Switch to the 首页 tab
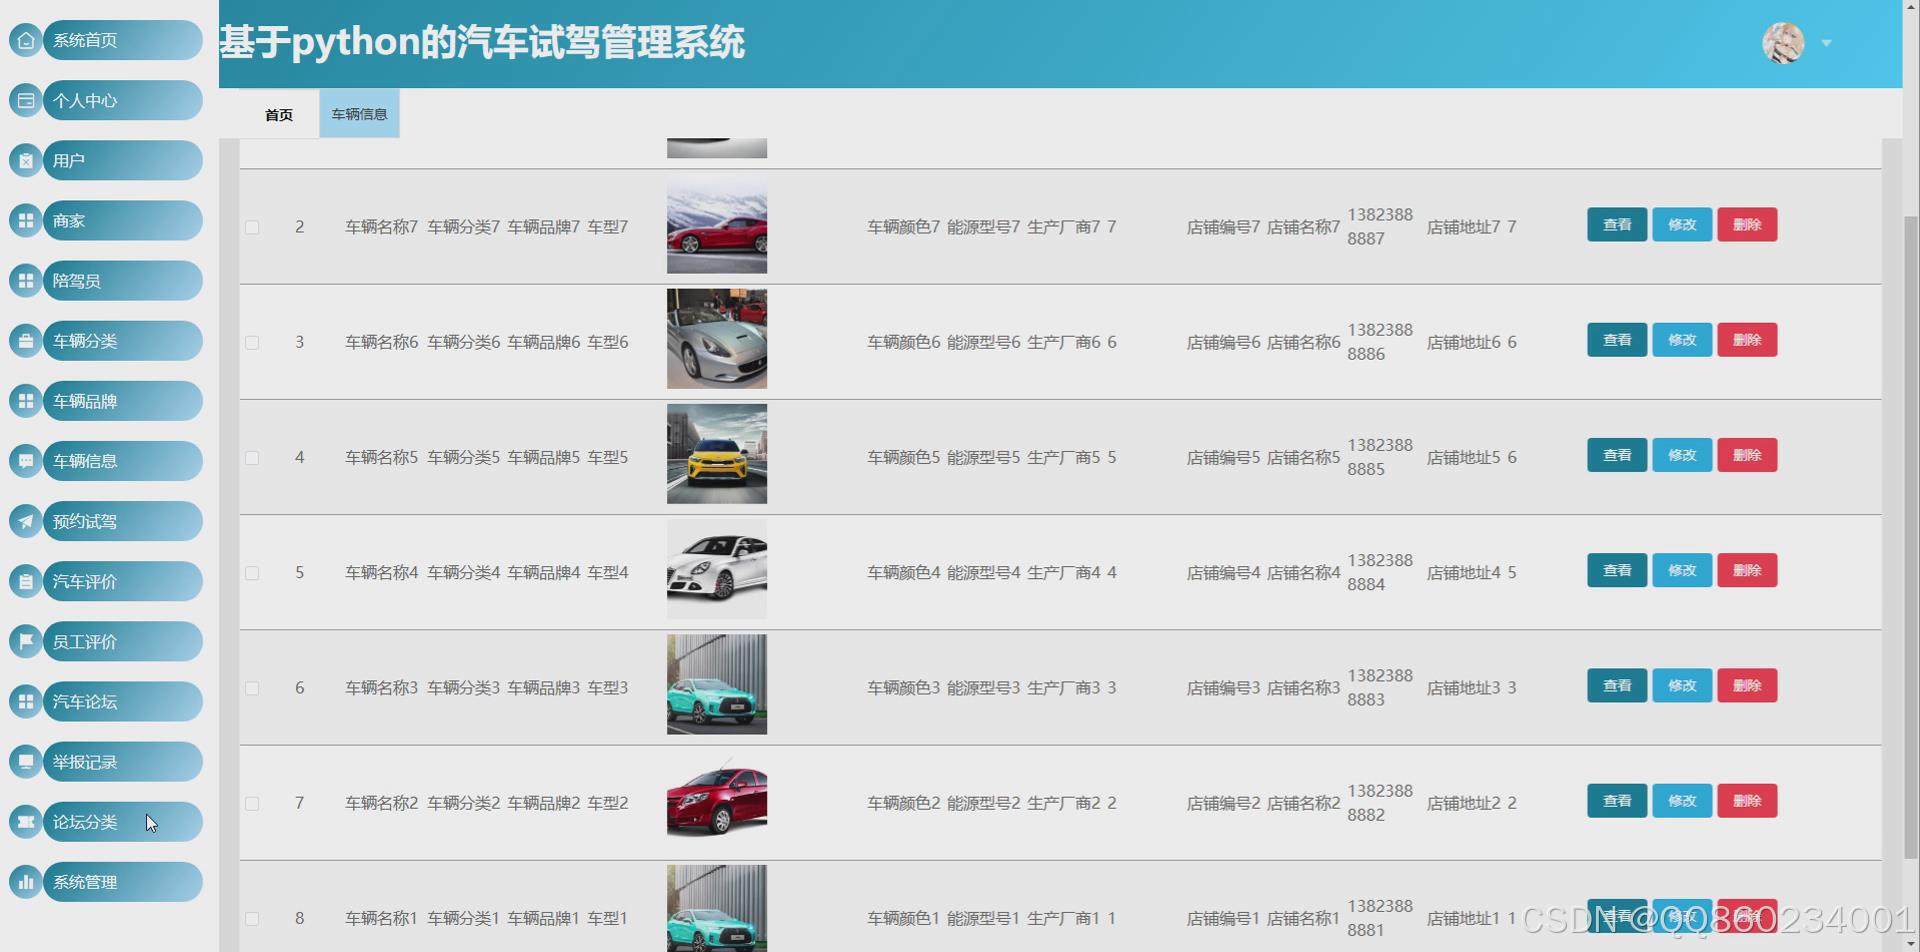 pos(279,115)
